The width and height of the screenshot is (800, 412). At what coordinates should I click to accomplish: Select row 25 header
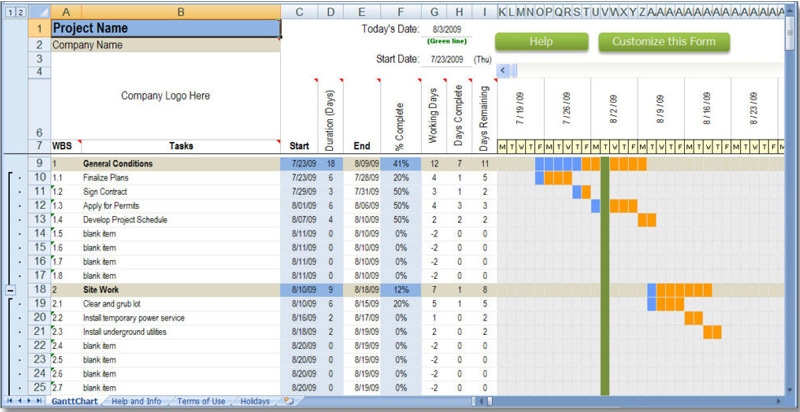39,388
